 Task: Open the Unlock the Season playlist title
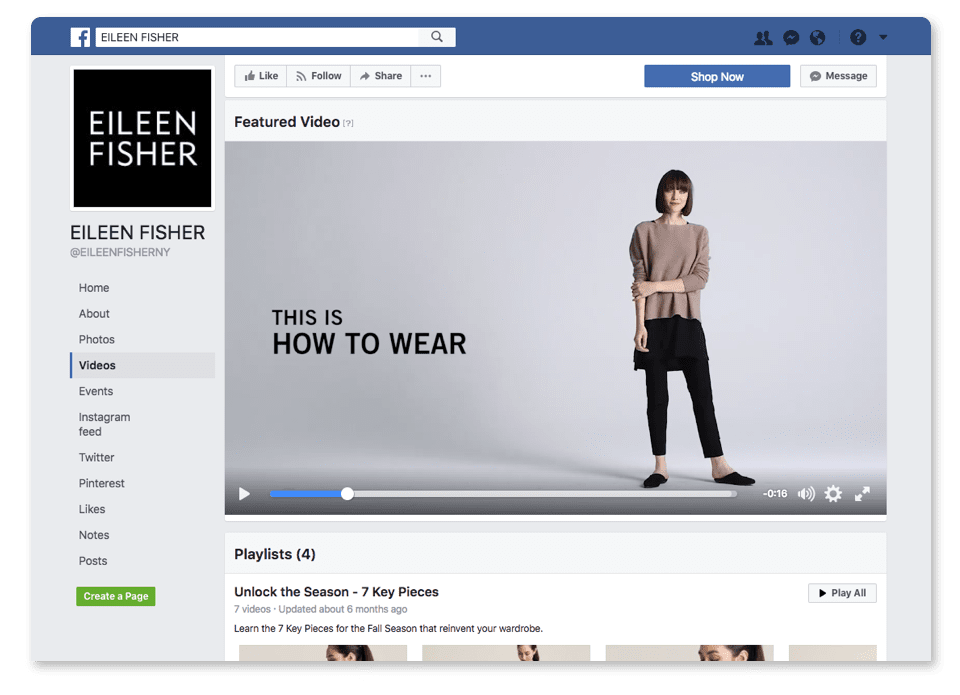(x=336, y=592)
